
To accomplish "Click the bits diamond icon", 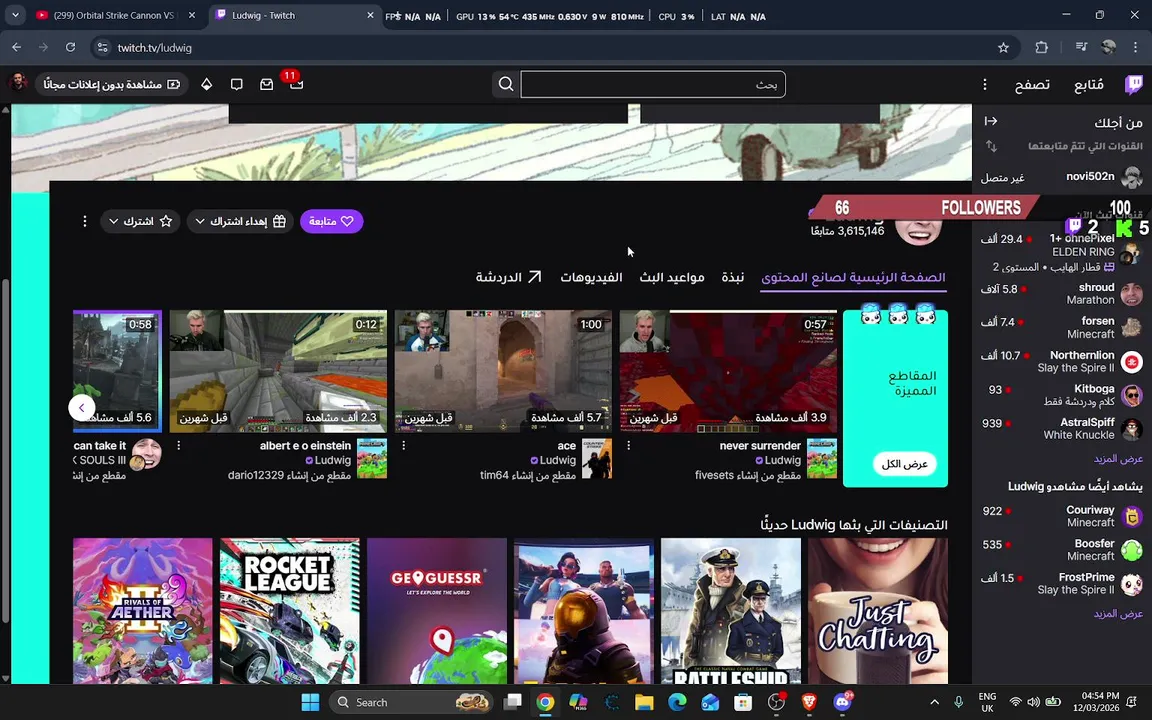I will [206, 84].
